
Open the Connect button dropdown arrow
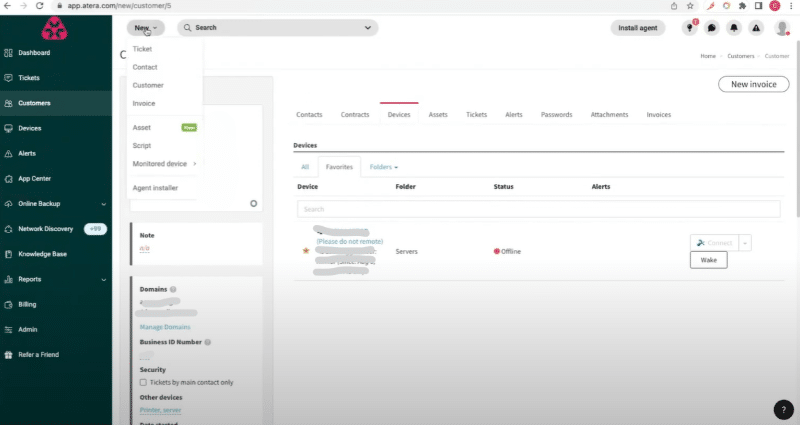(x=745, y=243)
